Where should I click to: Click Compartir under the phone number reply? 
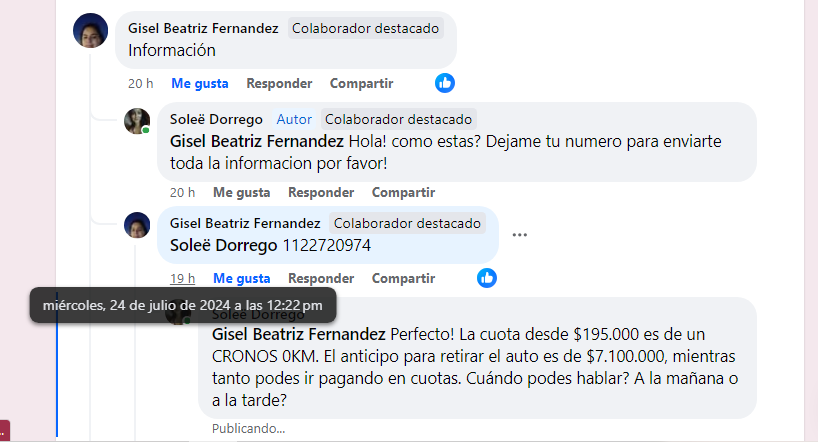click(x=403, y=278)
